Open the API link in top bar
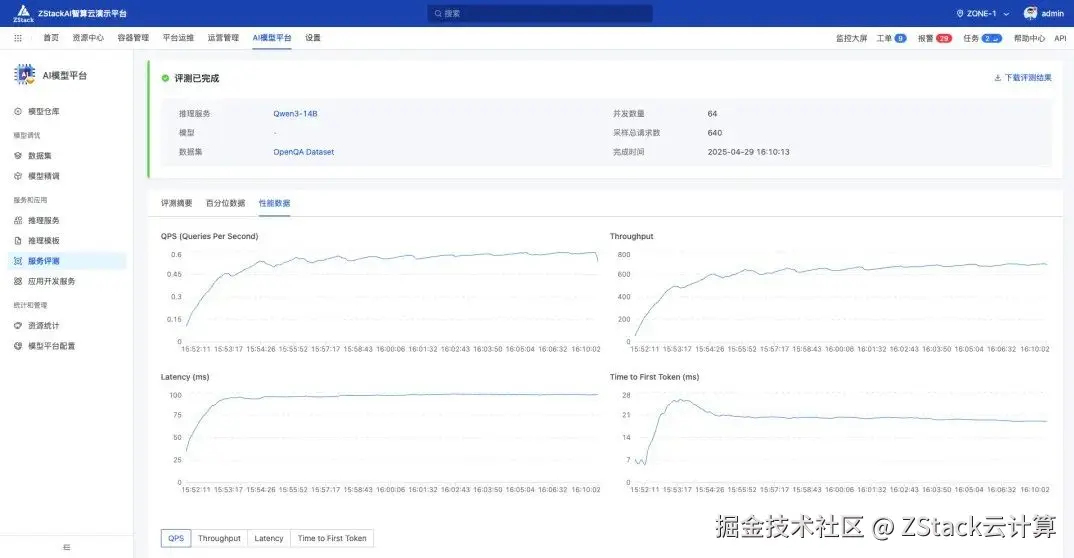The width and height of the screenshot is (1074, 558). (x=1060, y=38)
